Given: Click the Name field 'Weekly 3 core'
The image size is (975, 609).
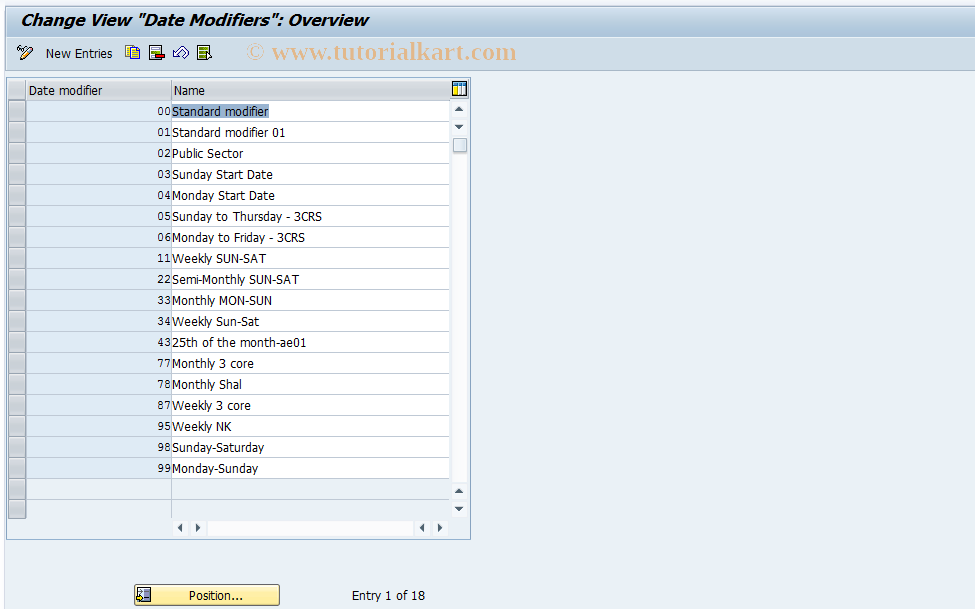Looking at the screenshot, I should [310, 406].
